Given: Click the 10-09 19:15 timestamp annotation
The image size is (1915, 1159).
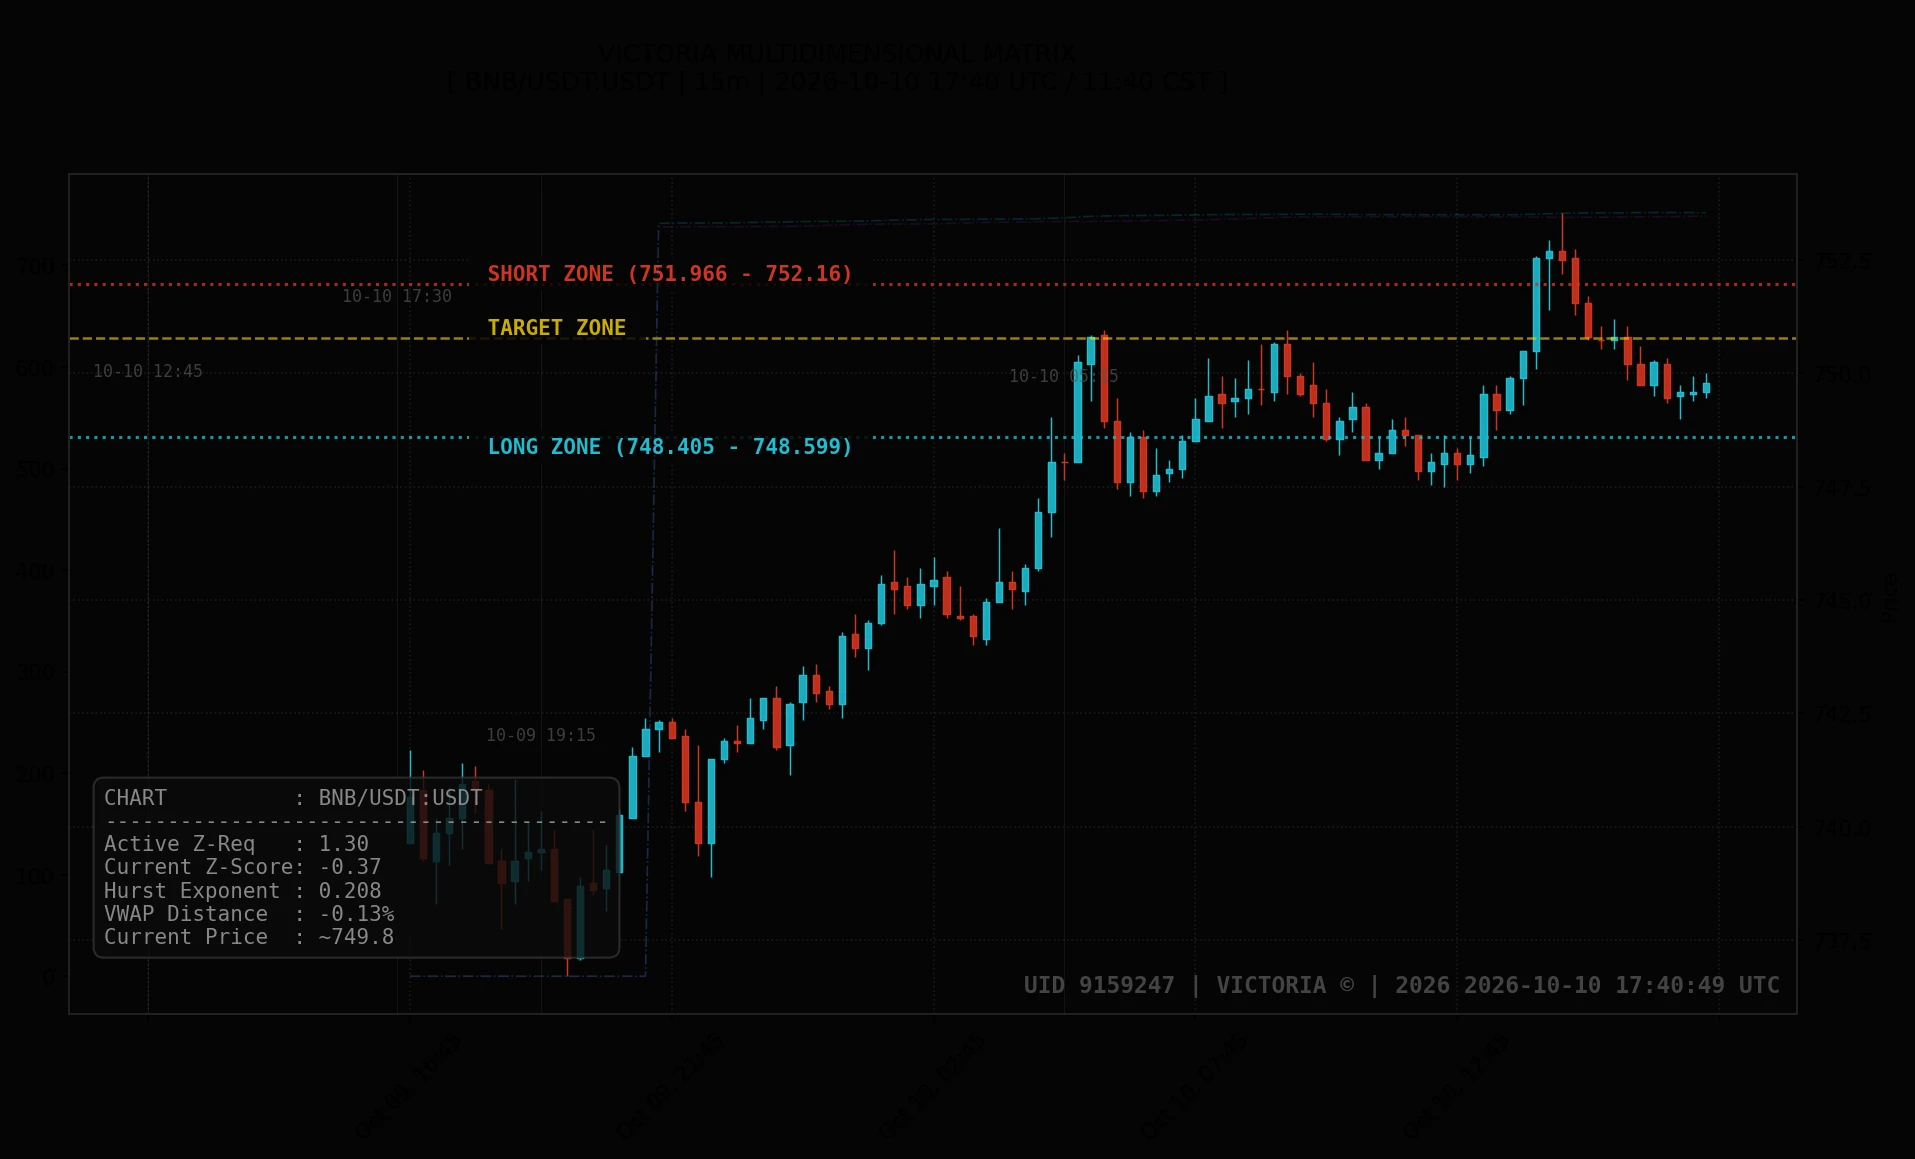Looking at the screenshot, I should click(541, 735).
